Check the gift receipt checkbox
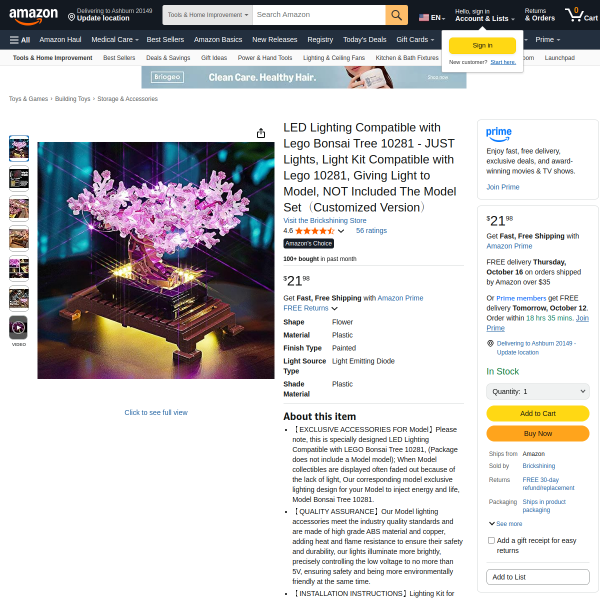The width and height of the screenshot is (600, 600). [x=491, y=540]
